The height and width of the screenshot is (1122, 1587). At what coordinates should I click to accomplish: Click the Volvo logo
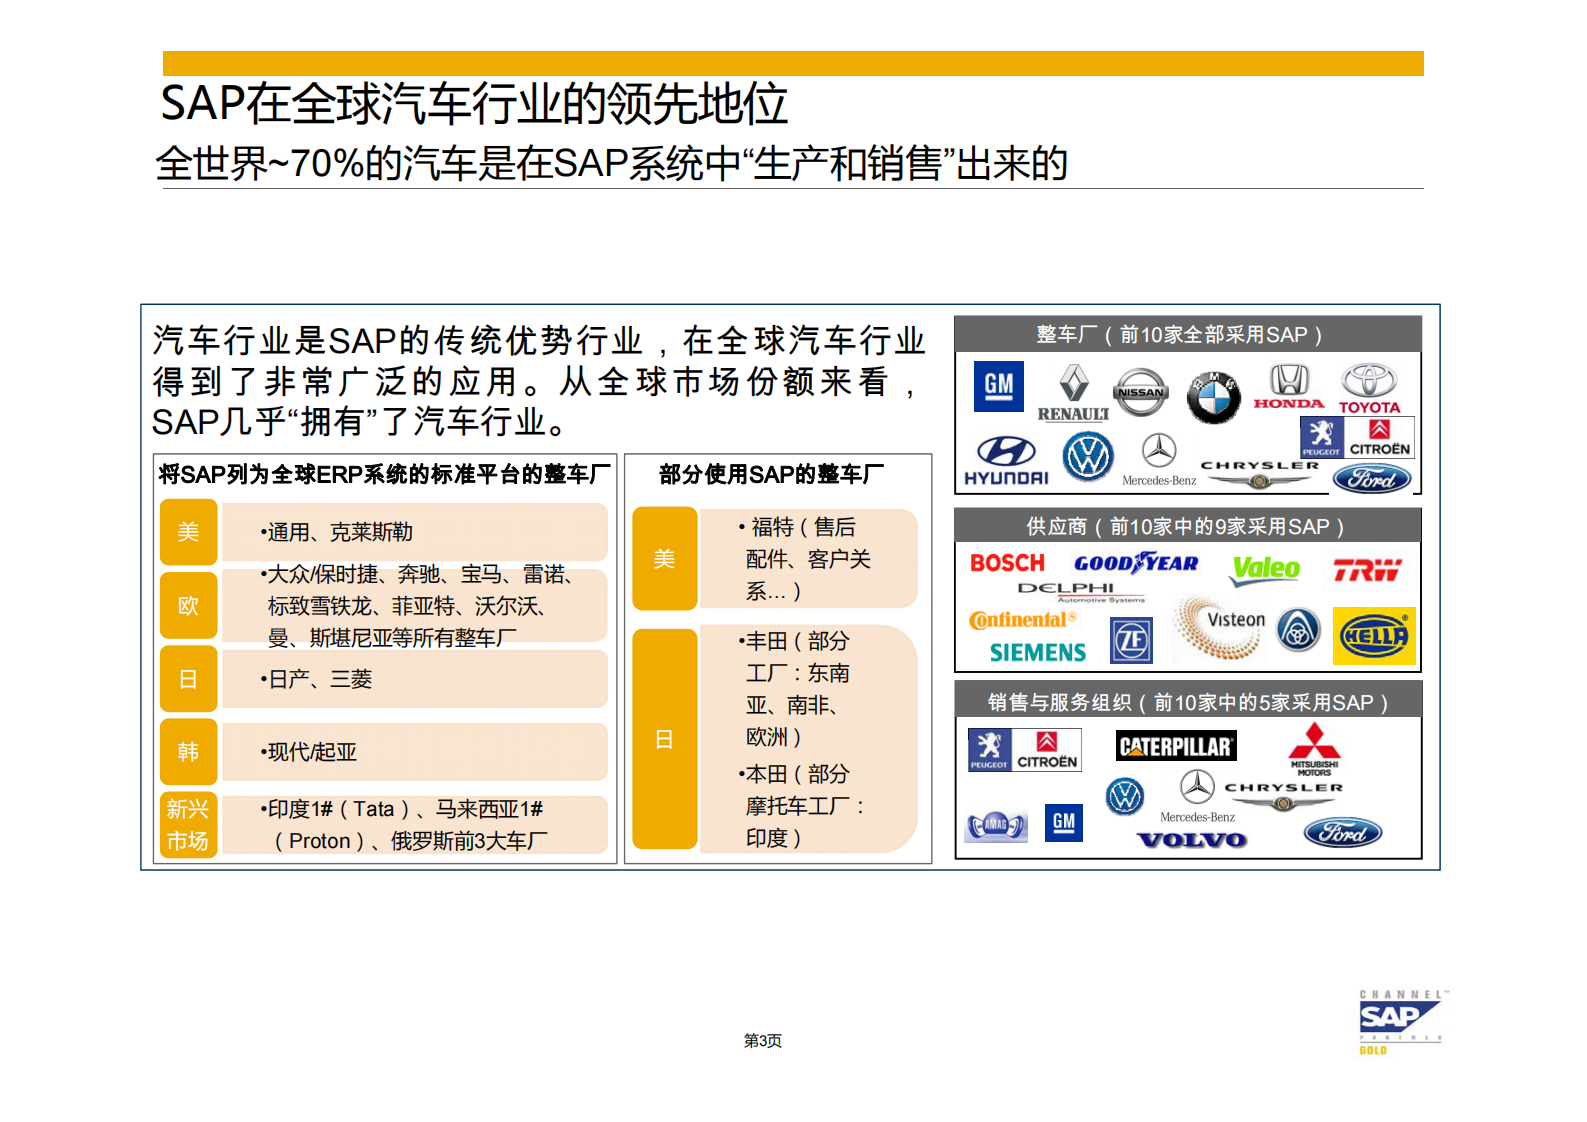tap(1192, 840)
